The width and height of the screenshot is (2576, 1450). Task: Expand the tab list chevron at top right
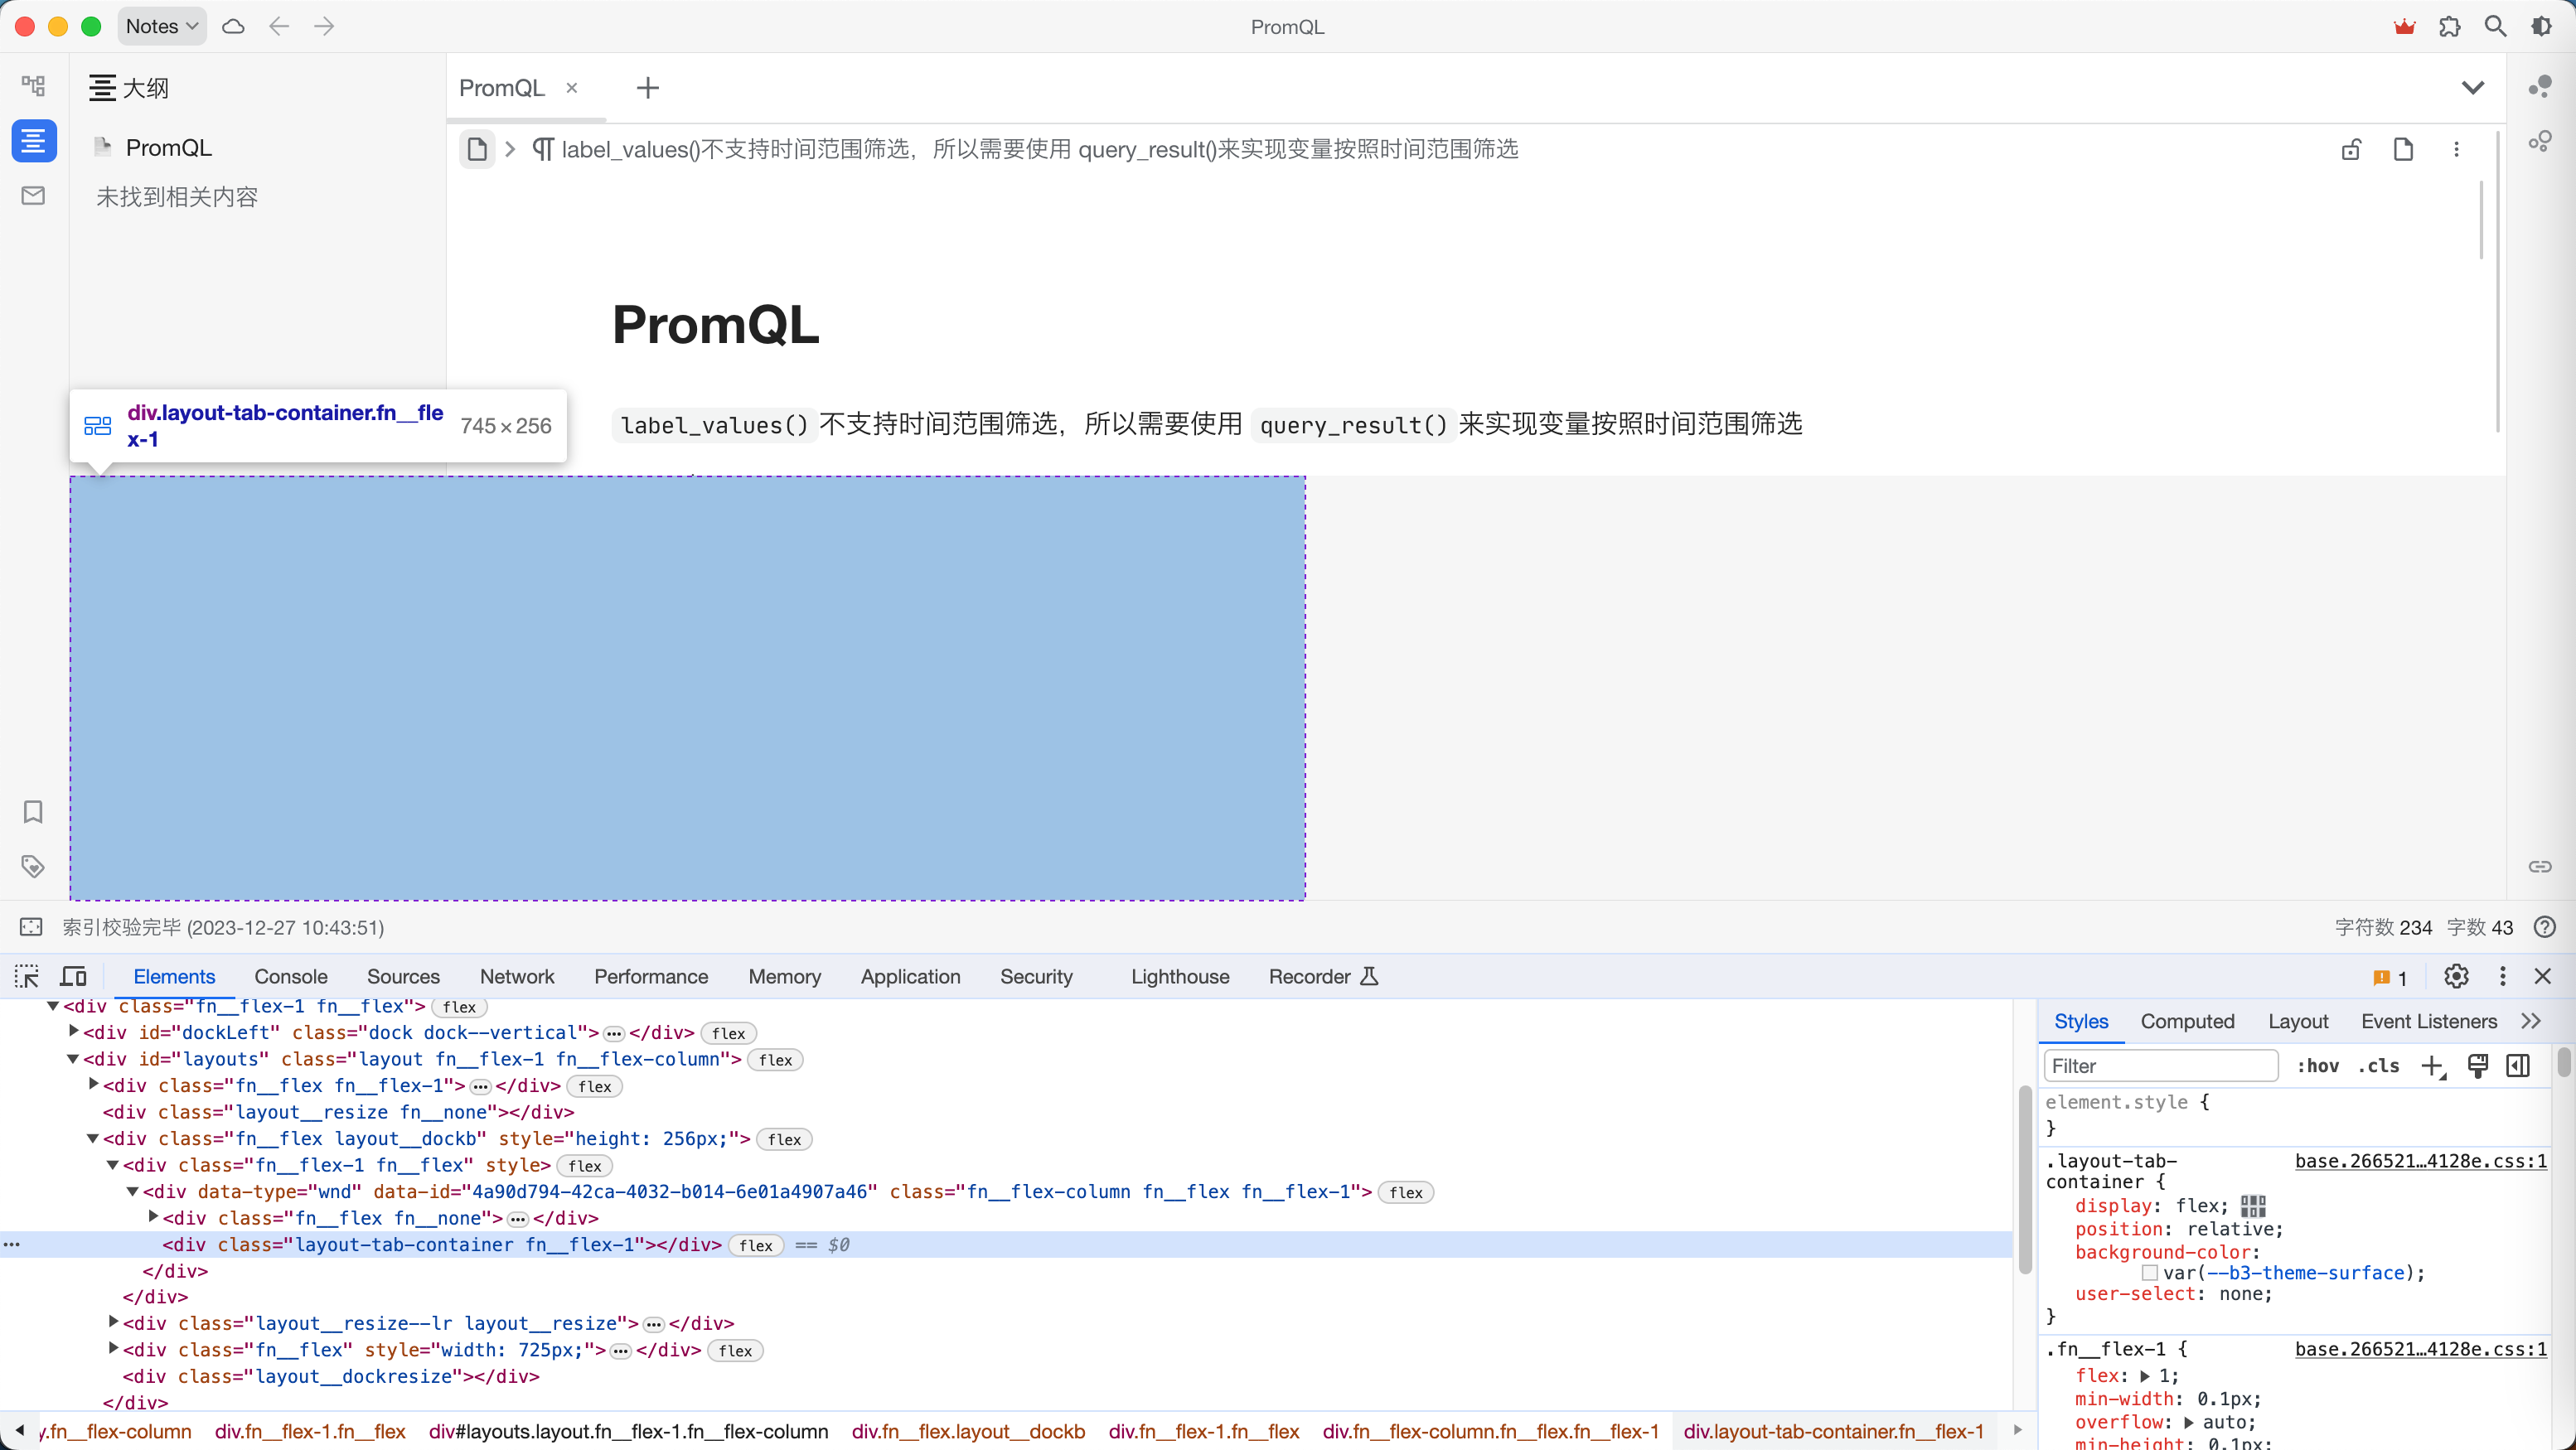[2472, 88]
